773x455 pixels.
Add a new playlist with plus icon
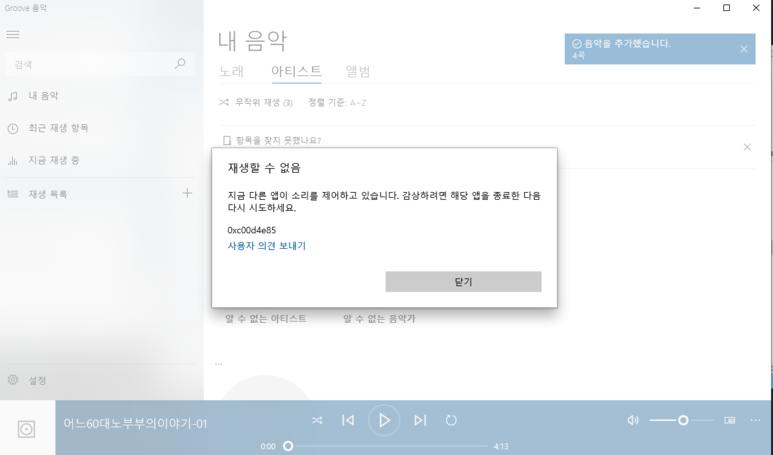click(x=187, y=193)
